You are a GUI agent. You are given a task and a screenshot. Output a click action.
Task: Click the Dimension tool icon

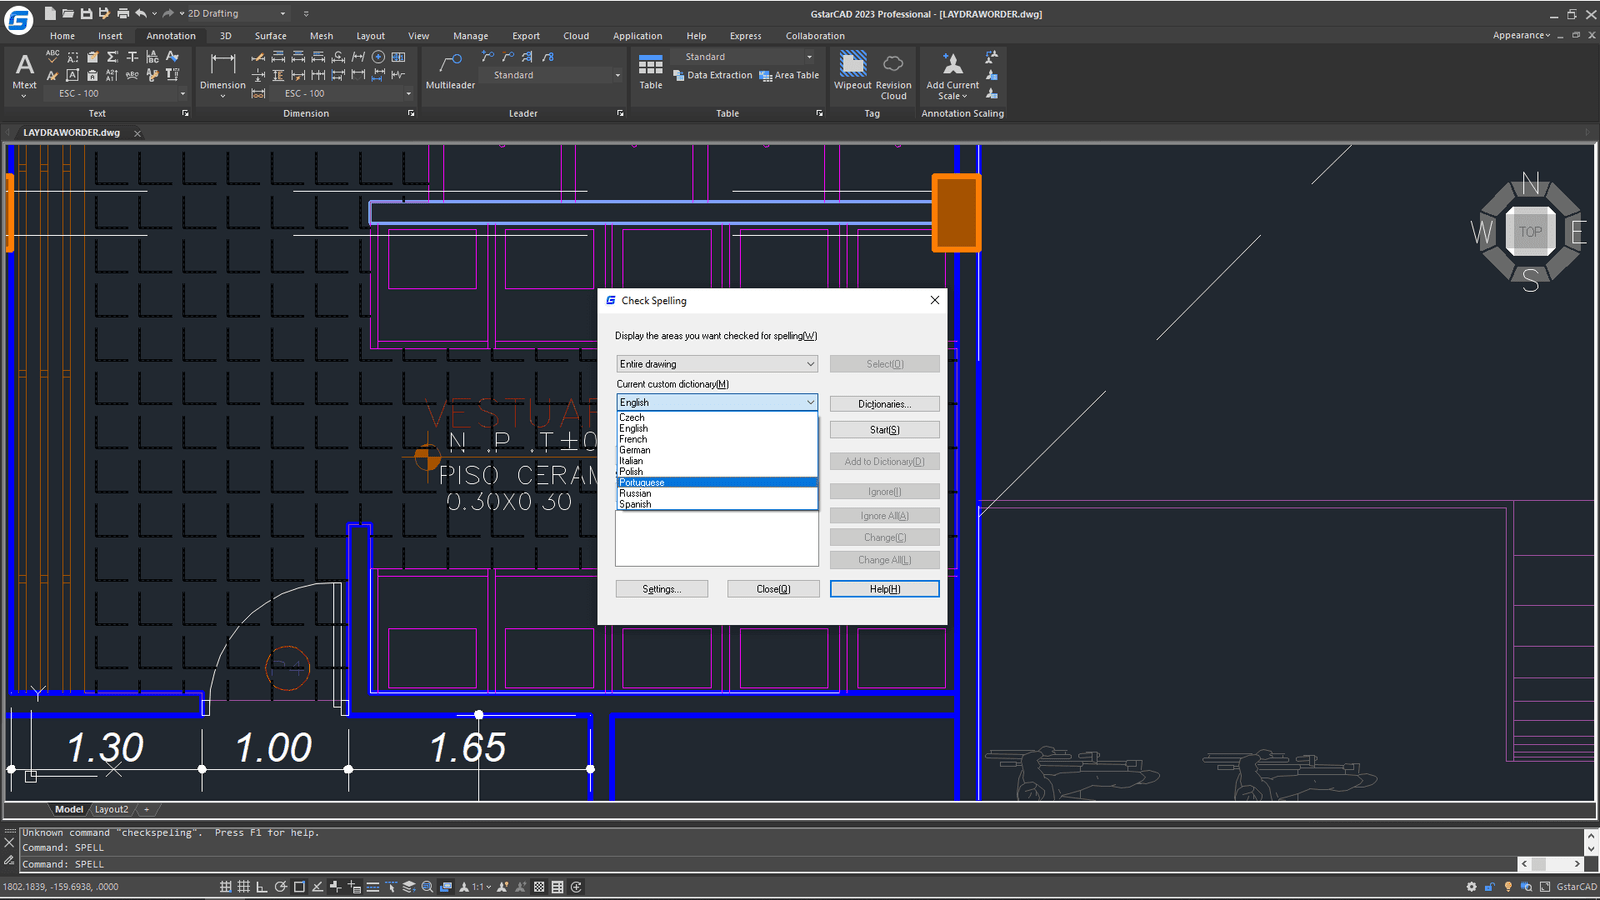[223, 65]
